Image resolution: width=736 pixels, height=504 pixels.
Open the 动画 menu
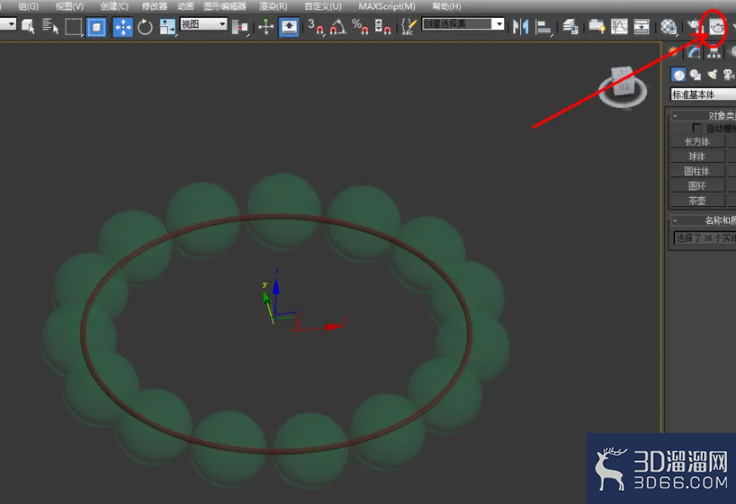click(186, 7)
